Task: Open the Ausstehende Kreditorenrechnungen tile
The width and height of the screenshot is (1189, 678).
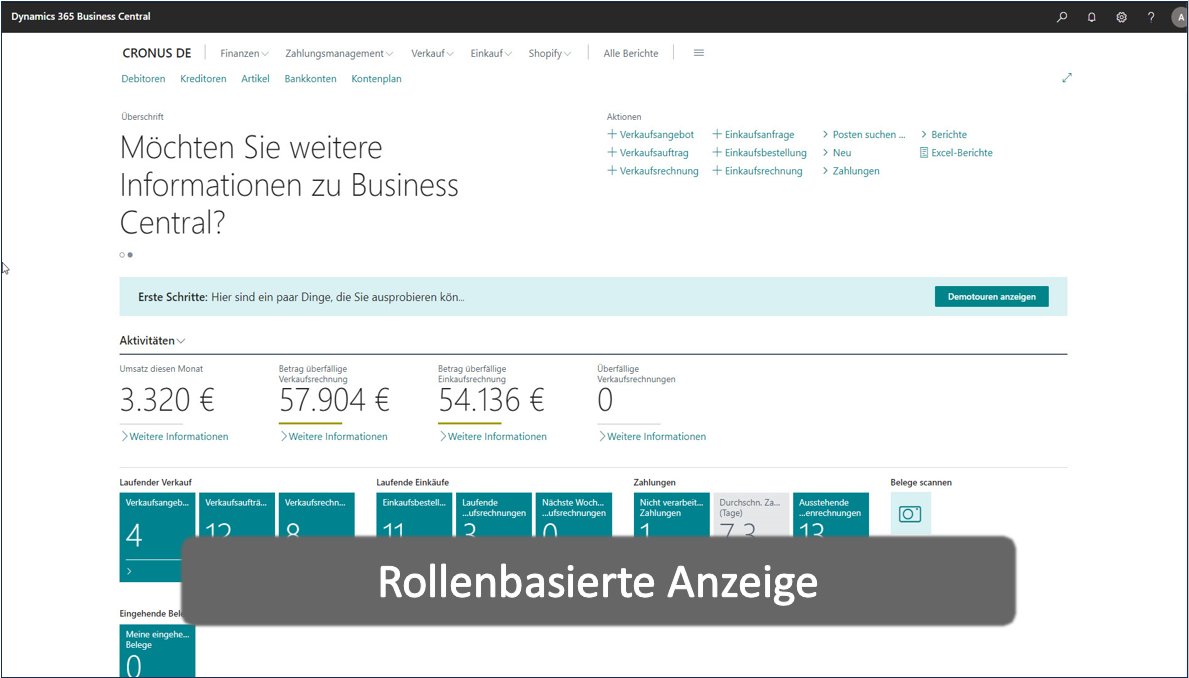Action: (830, 514)
